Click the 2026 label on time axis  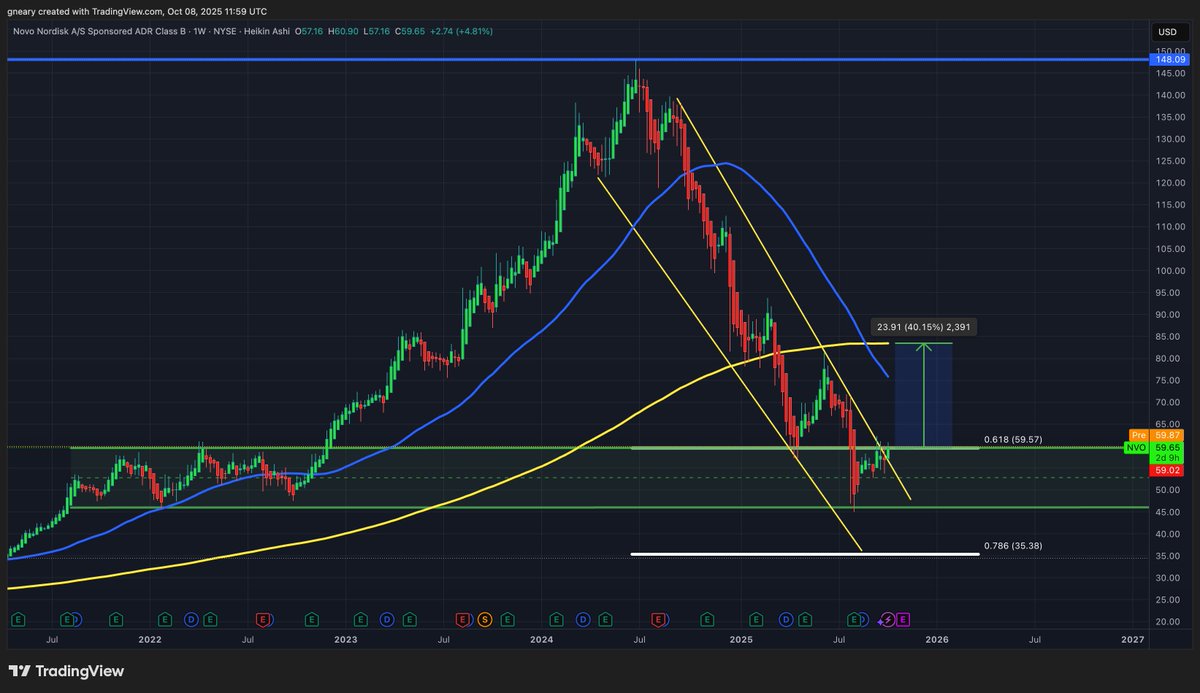(937, 638)
